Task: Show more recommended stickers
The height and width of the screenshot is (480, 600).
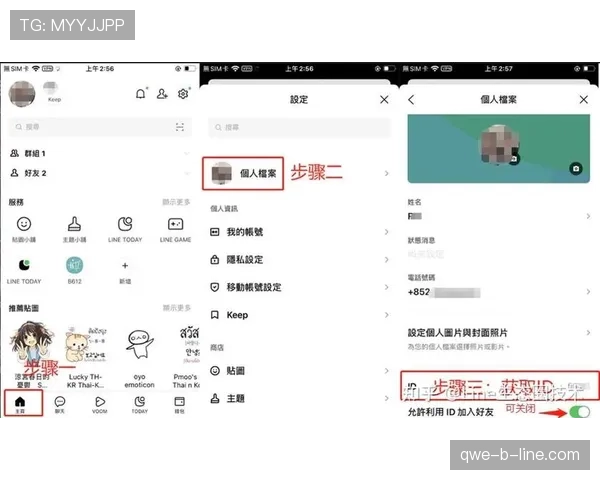Action: [x=176, y=308]
